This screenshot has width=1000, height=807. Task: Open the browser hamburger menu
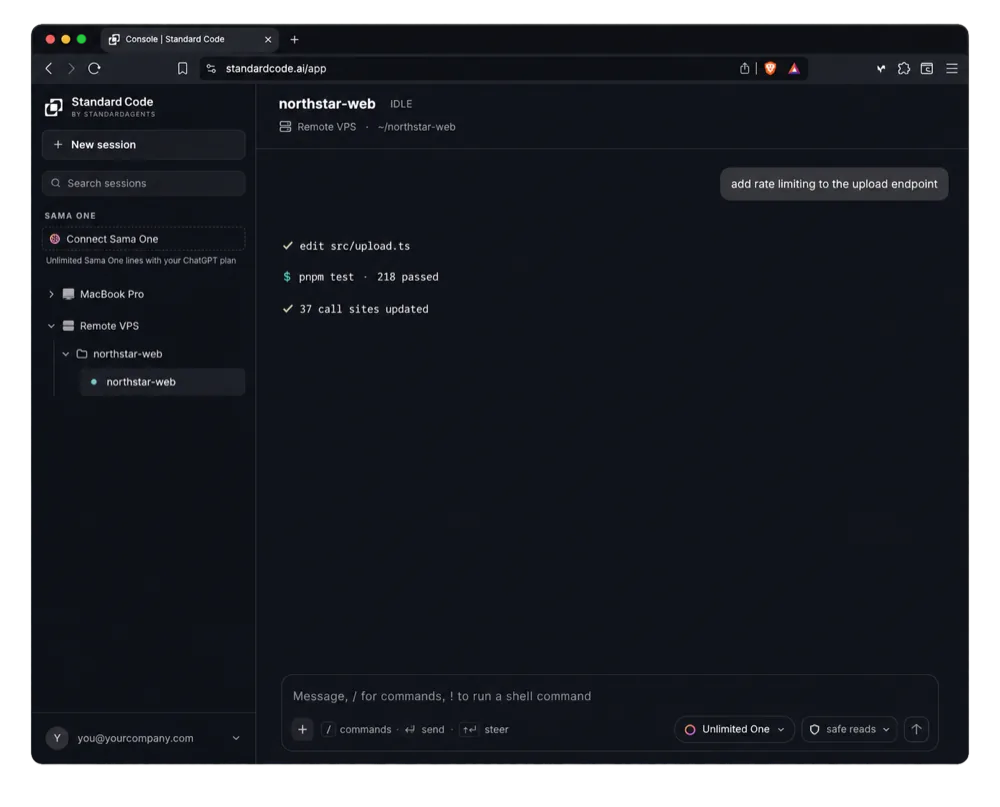click(952, 68)
